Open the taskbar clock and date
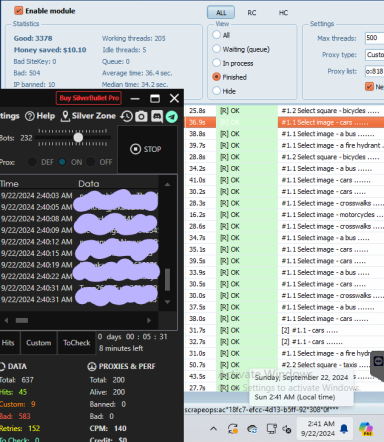384x442 pixels. (x=318, y=428)
